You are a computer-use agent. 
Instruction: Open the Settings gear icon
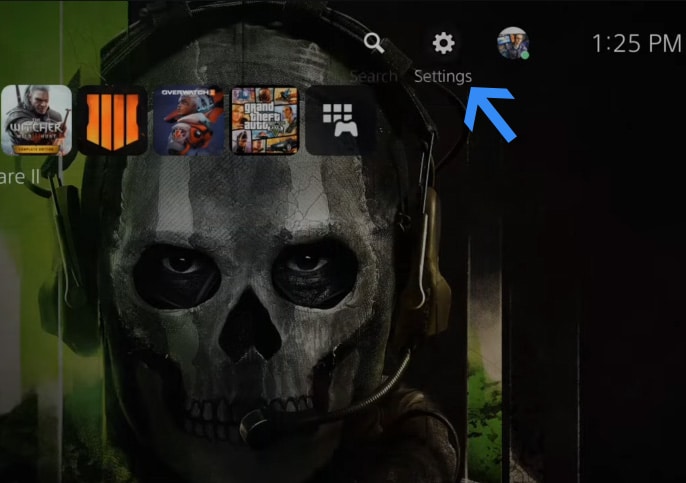point(443,43)
